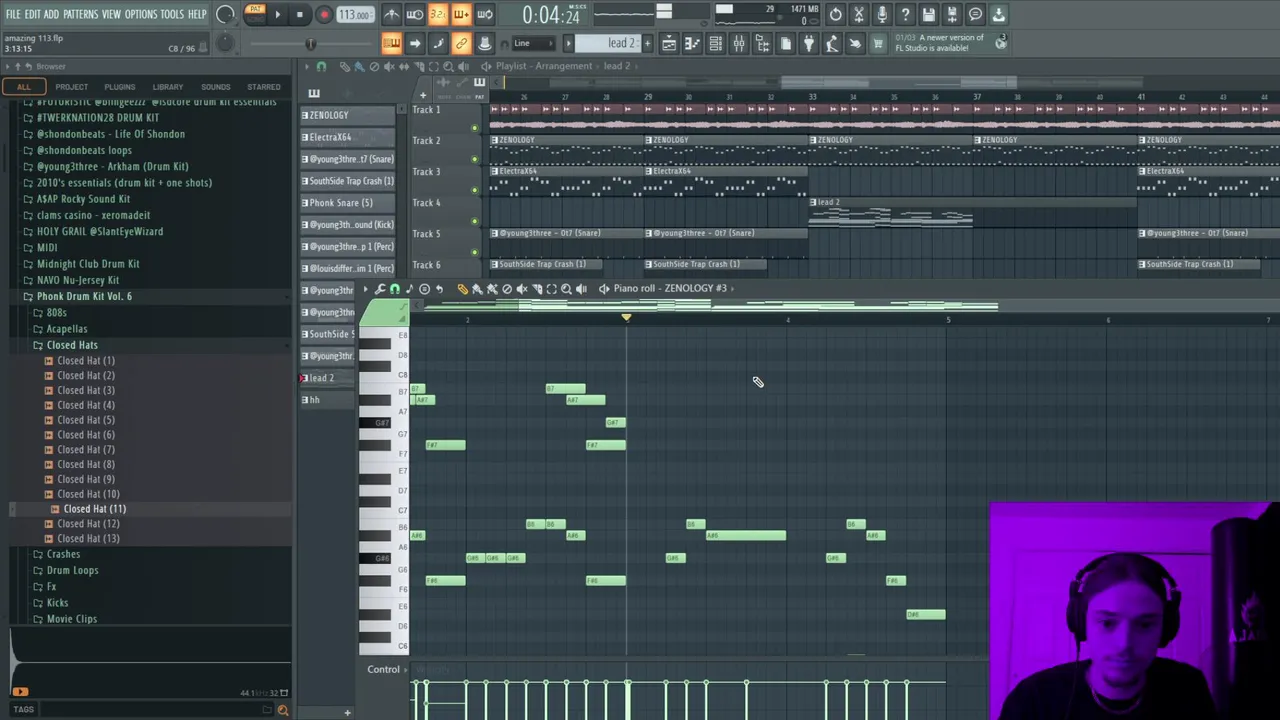Toggle the countdown before recording icon
Image resolution: width=1280 pixels, height=720 pixels.
437,14
